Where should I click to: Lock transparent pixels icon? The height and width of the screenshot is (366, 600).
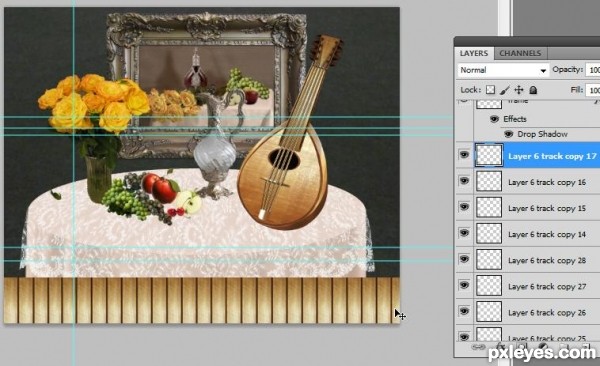(490, 90)
